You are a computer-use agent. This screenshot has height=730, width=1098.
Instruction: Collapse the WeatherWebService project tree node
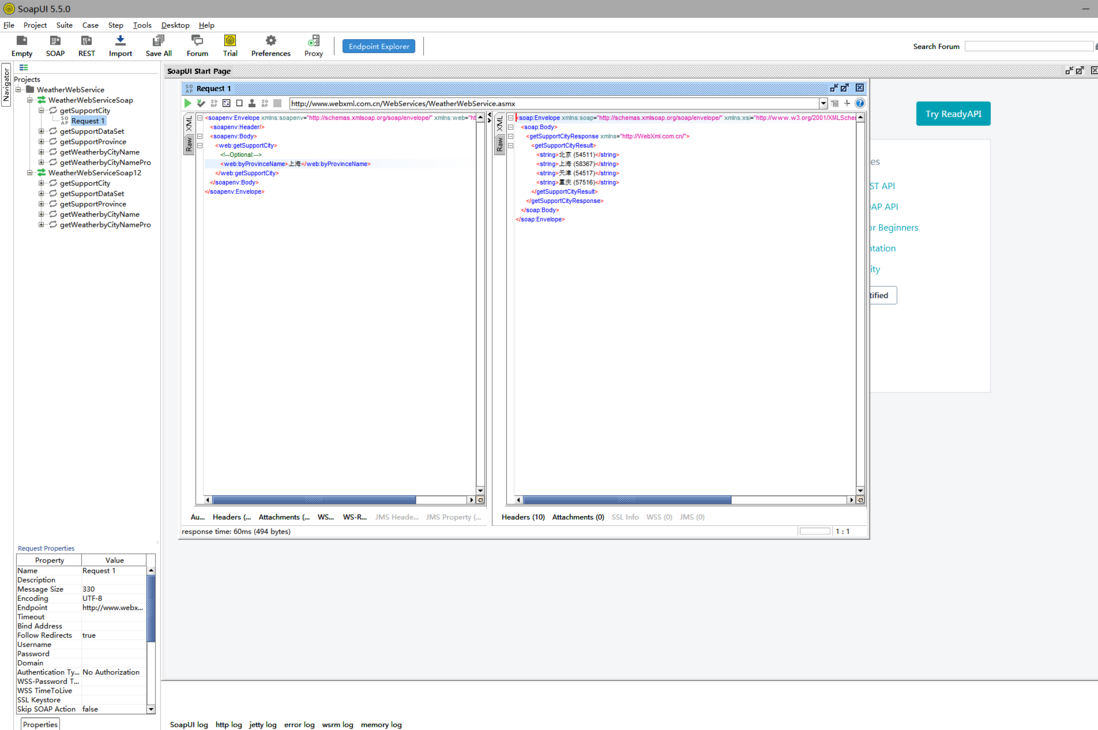[18, 90]
